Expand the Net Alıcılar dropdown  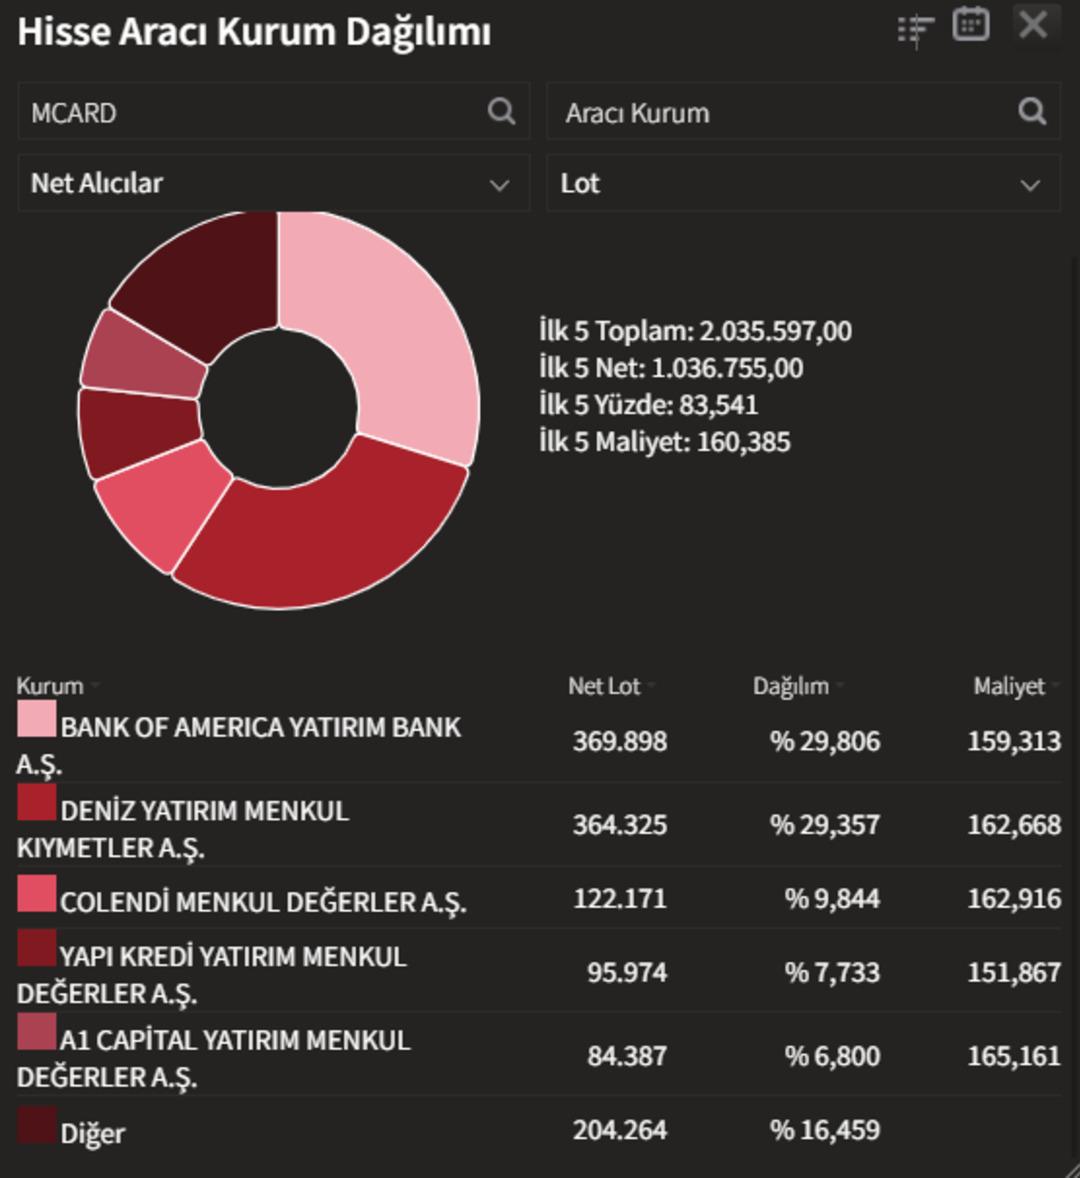pyautogui.click(x=273, y=184)
